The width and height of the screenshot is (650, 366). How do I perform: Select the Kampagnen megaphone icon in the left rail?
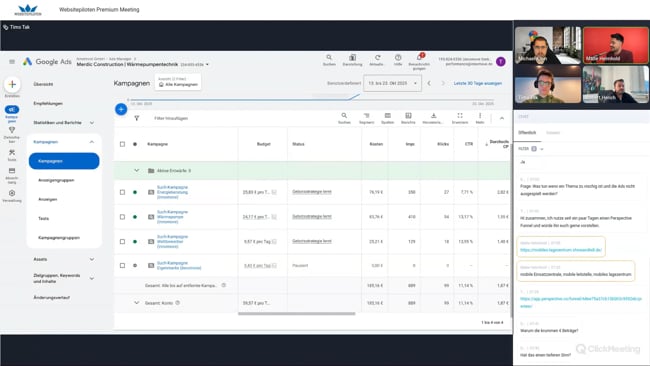tap(12, 109)
